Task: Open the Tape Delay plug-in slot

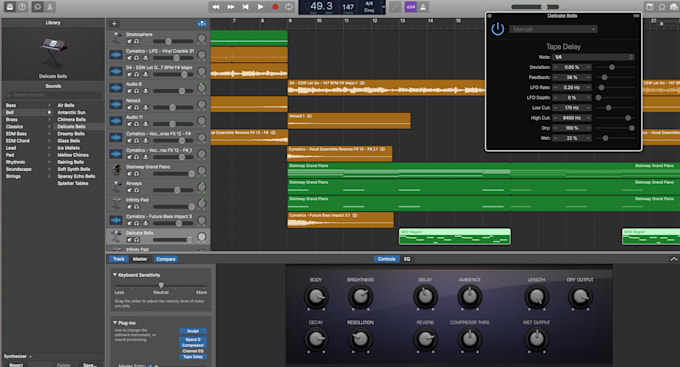Action: click(193, 357)
